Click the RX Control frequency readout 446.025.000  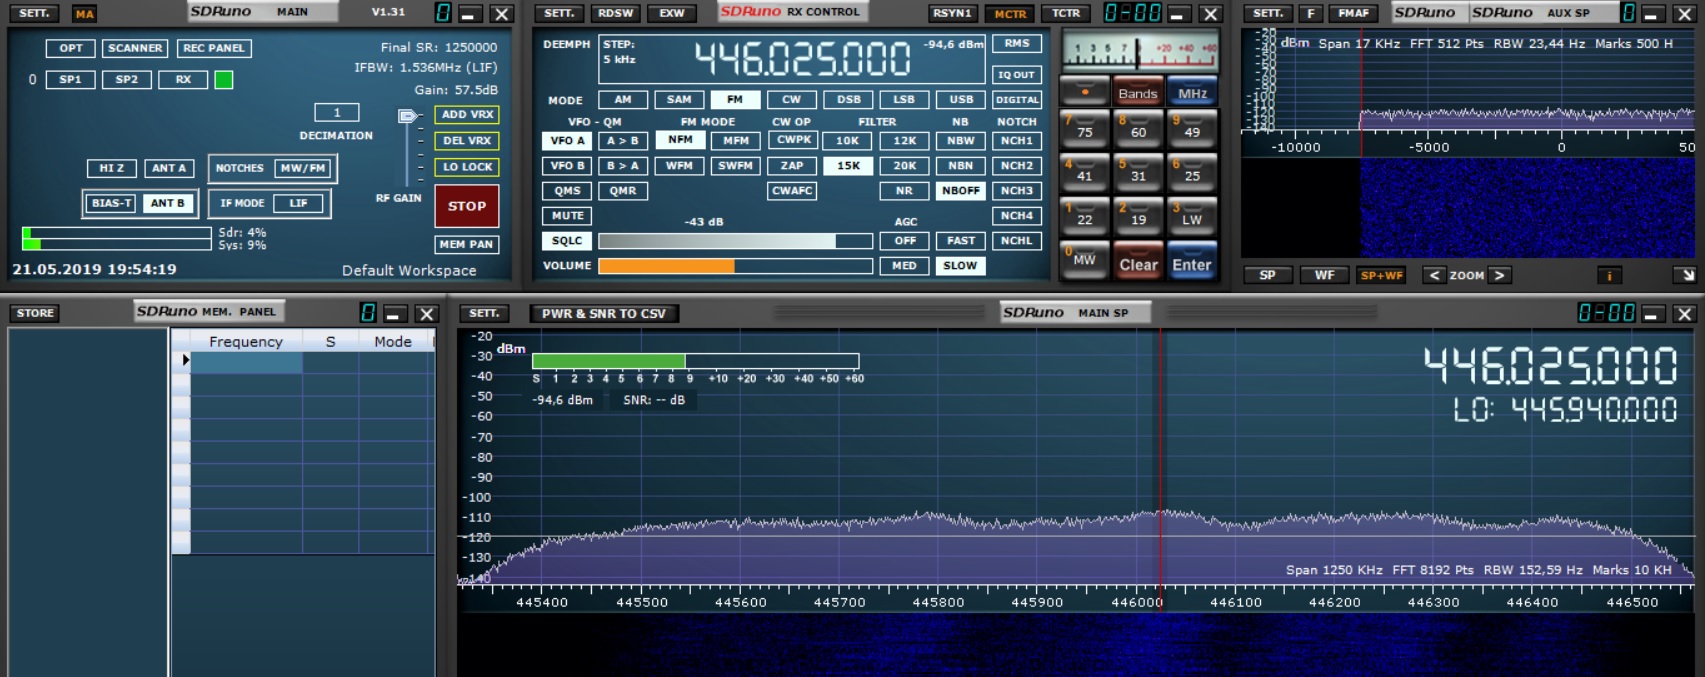tap(802, 59)
